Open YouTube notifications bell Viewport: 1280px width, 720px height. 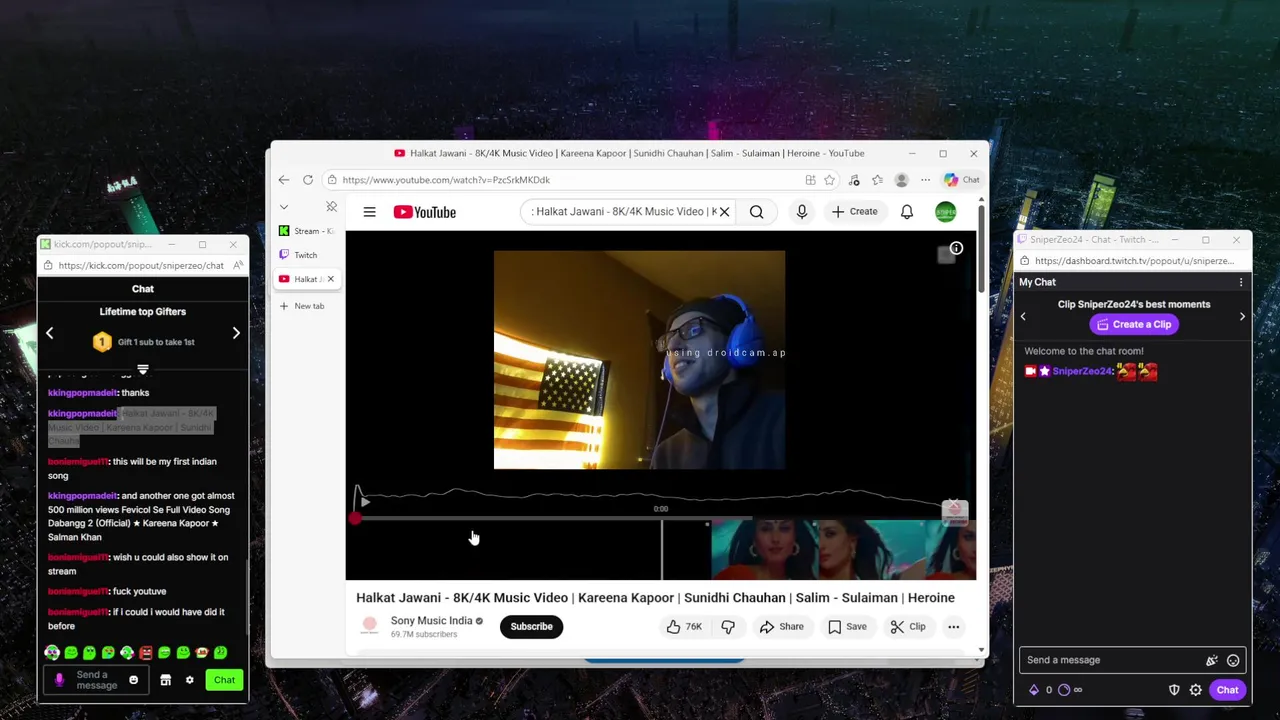[907, 212]
